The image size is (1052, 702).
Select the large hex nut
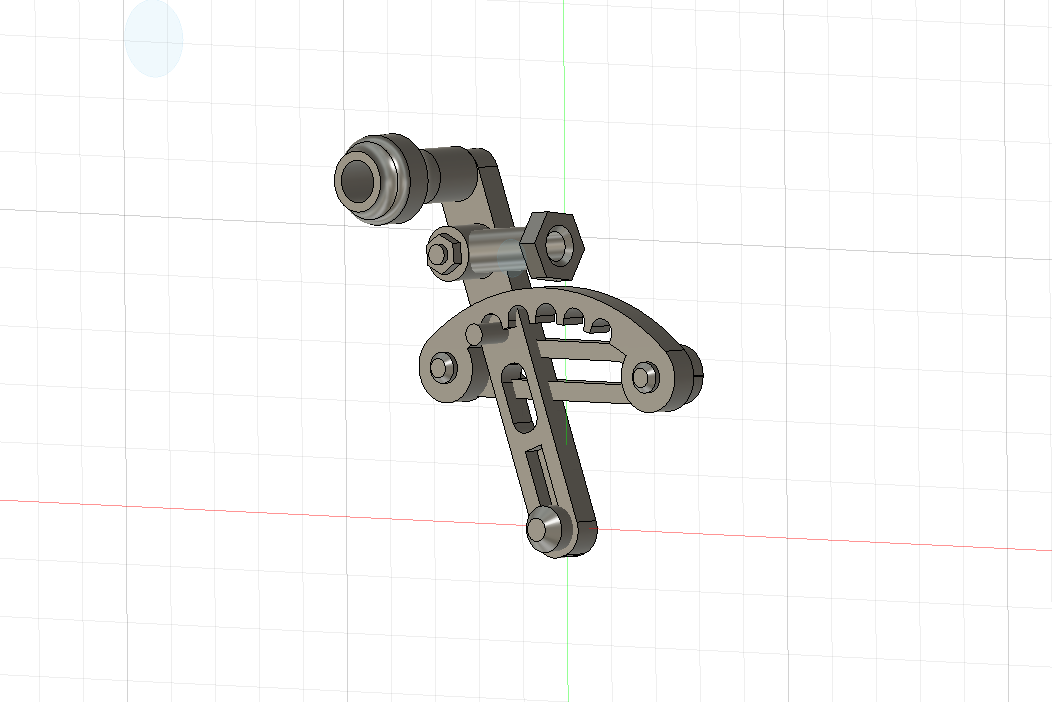point(553,243)
